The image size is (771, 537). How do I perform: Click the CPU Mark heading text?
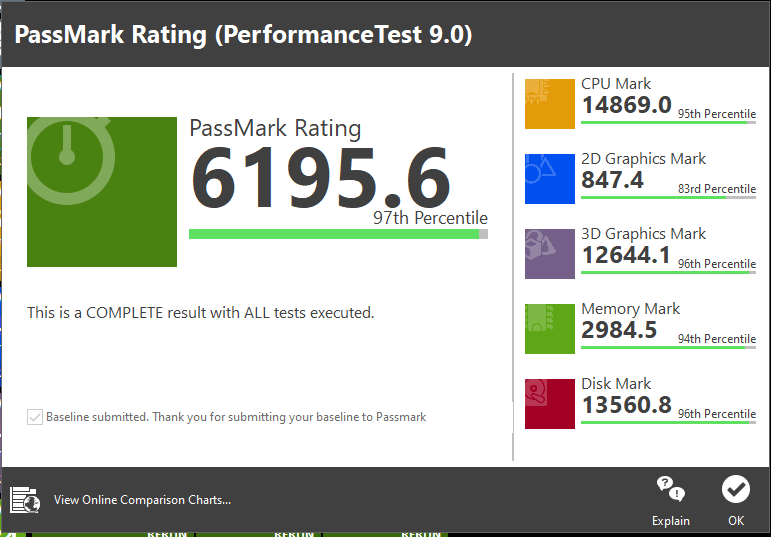[616, 84]
